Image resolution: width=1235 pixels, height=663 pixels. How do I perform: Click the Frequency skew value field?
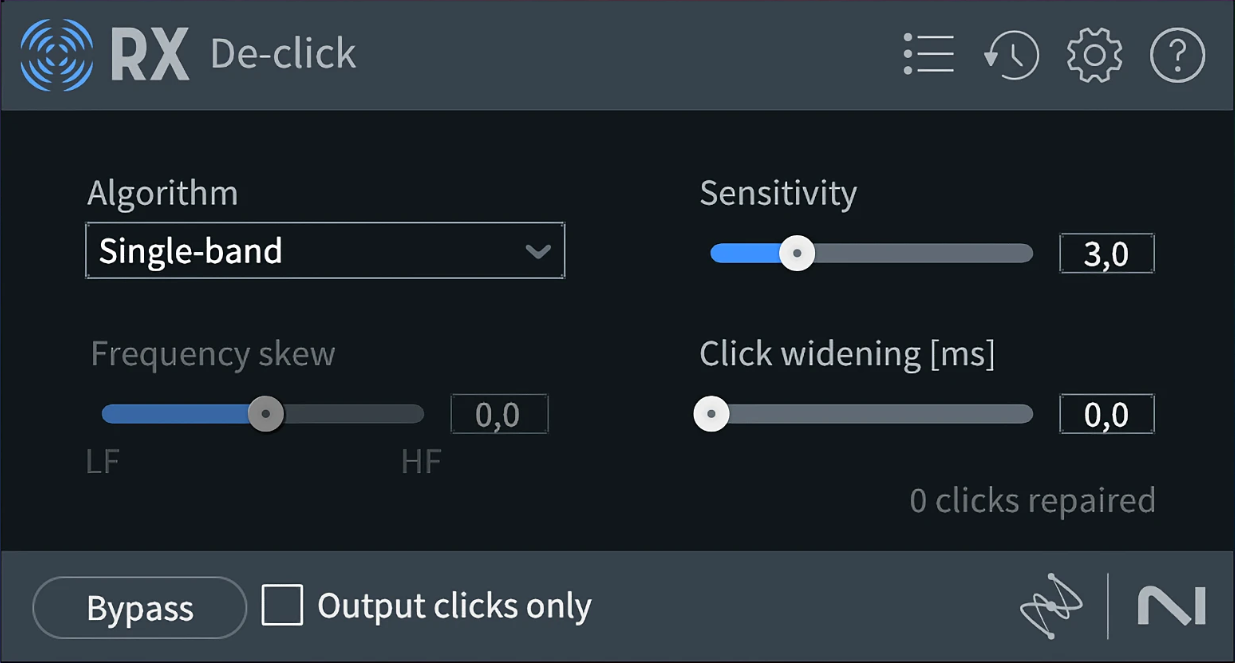click(x=499, y=414)
